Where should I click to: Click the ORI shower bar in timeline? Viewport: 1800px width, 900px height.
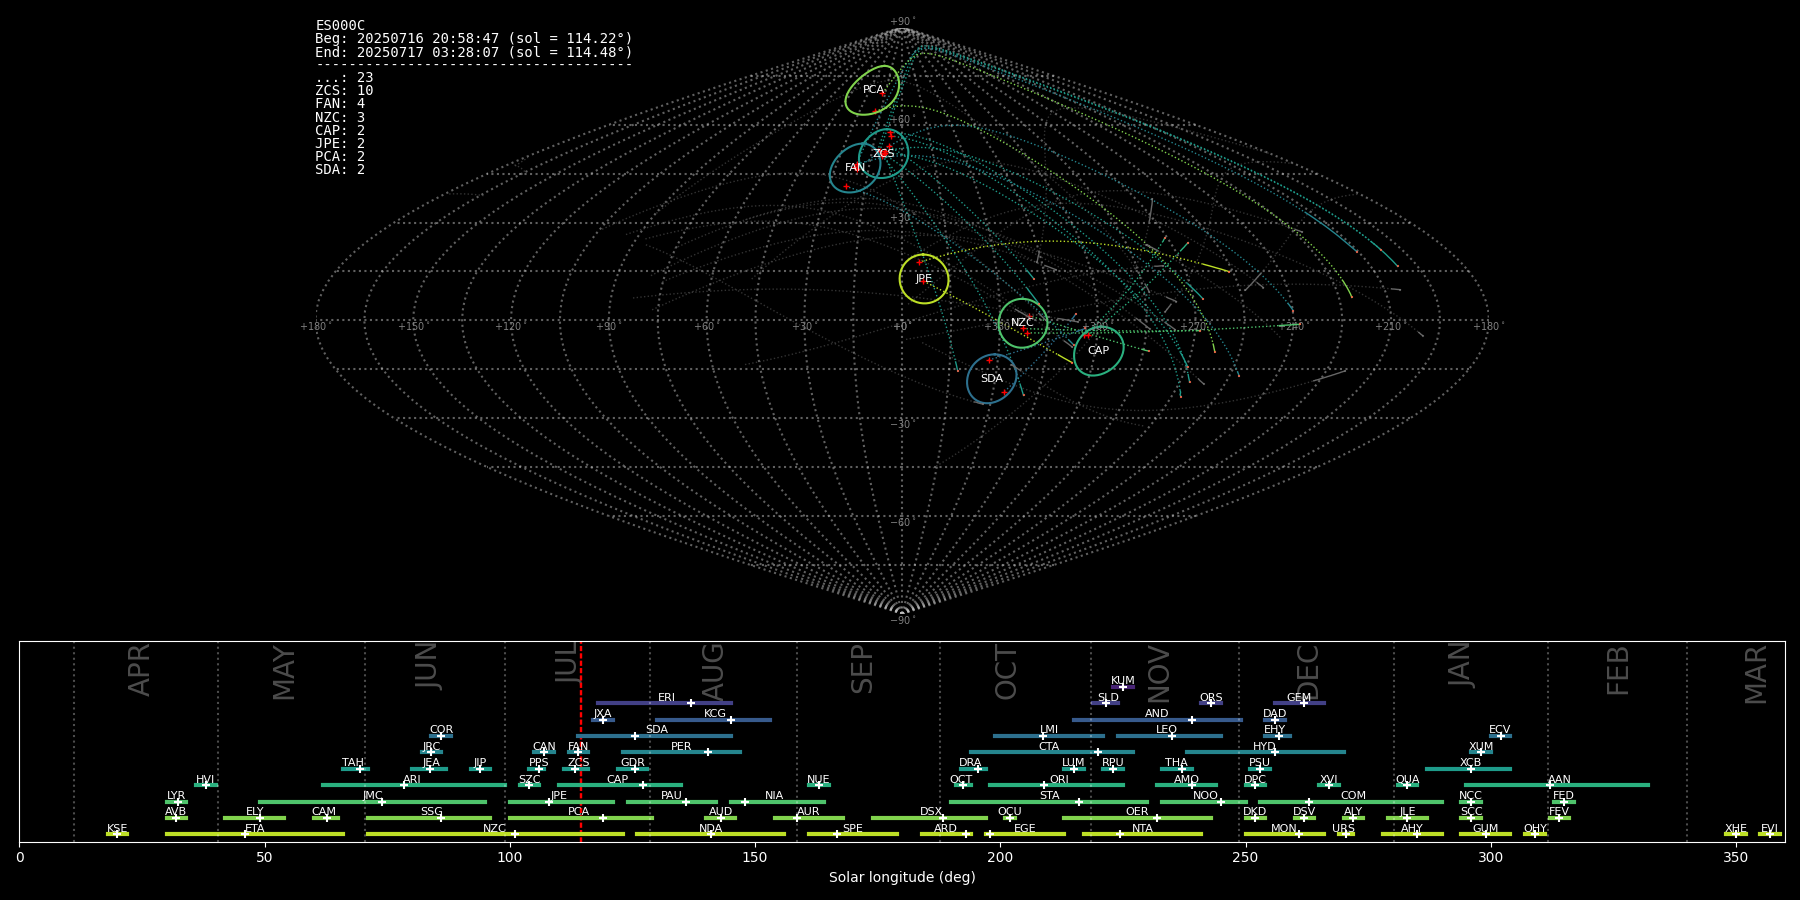coord(1056,785)
